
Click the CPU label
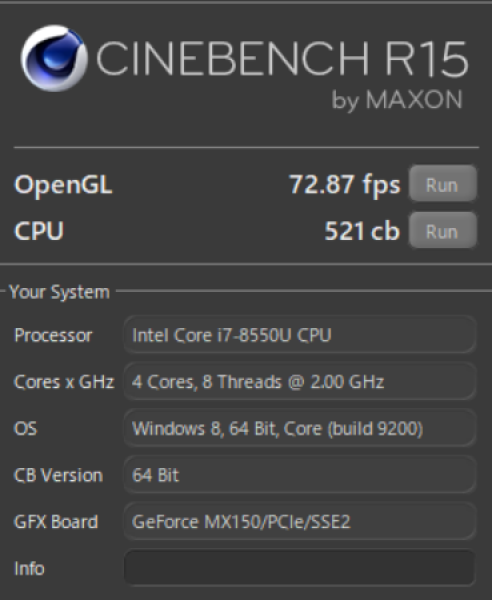point(39,231)
